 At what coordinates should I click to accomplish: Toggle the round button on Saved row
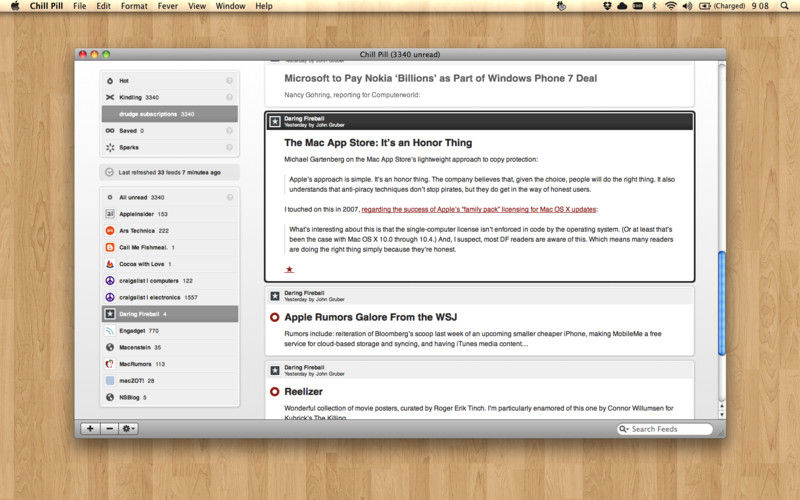click(230, 131)
